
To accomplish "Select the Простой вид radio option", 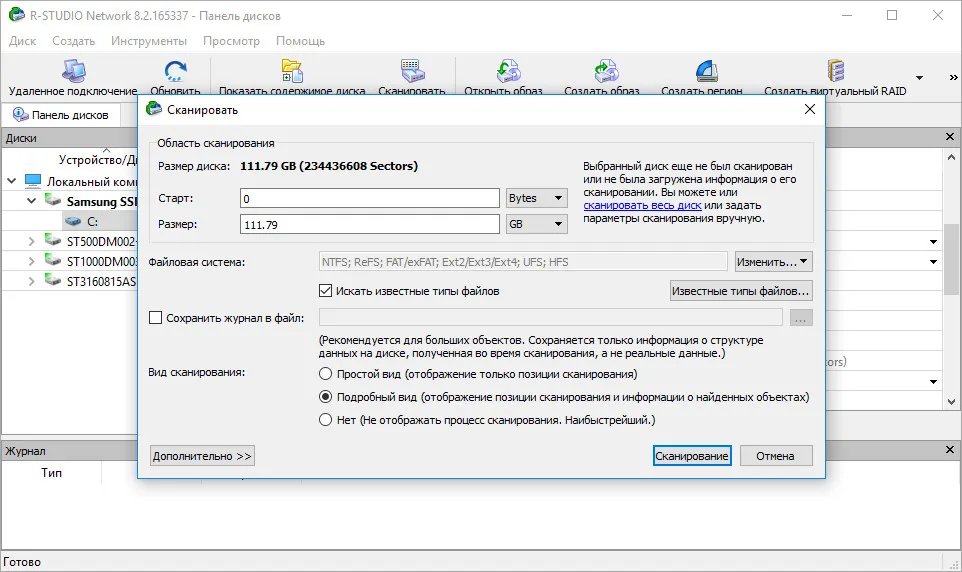I will point(326,374).
